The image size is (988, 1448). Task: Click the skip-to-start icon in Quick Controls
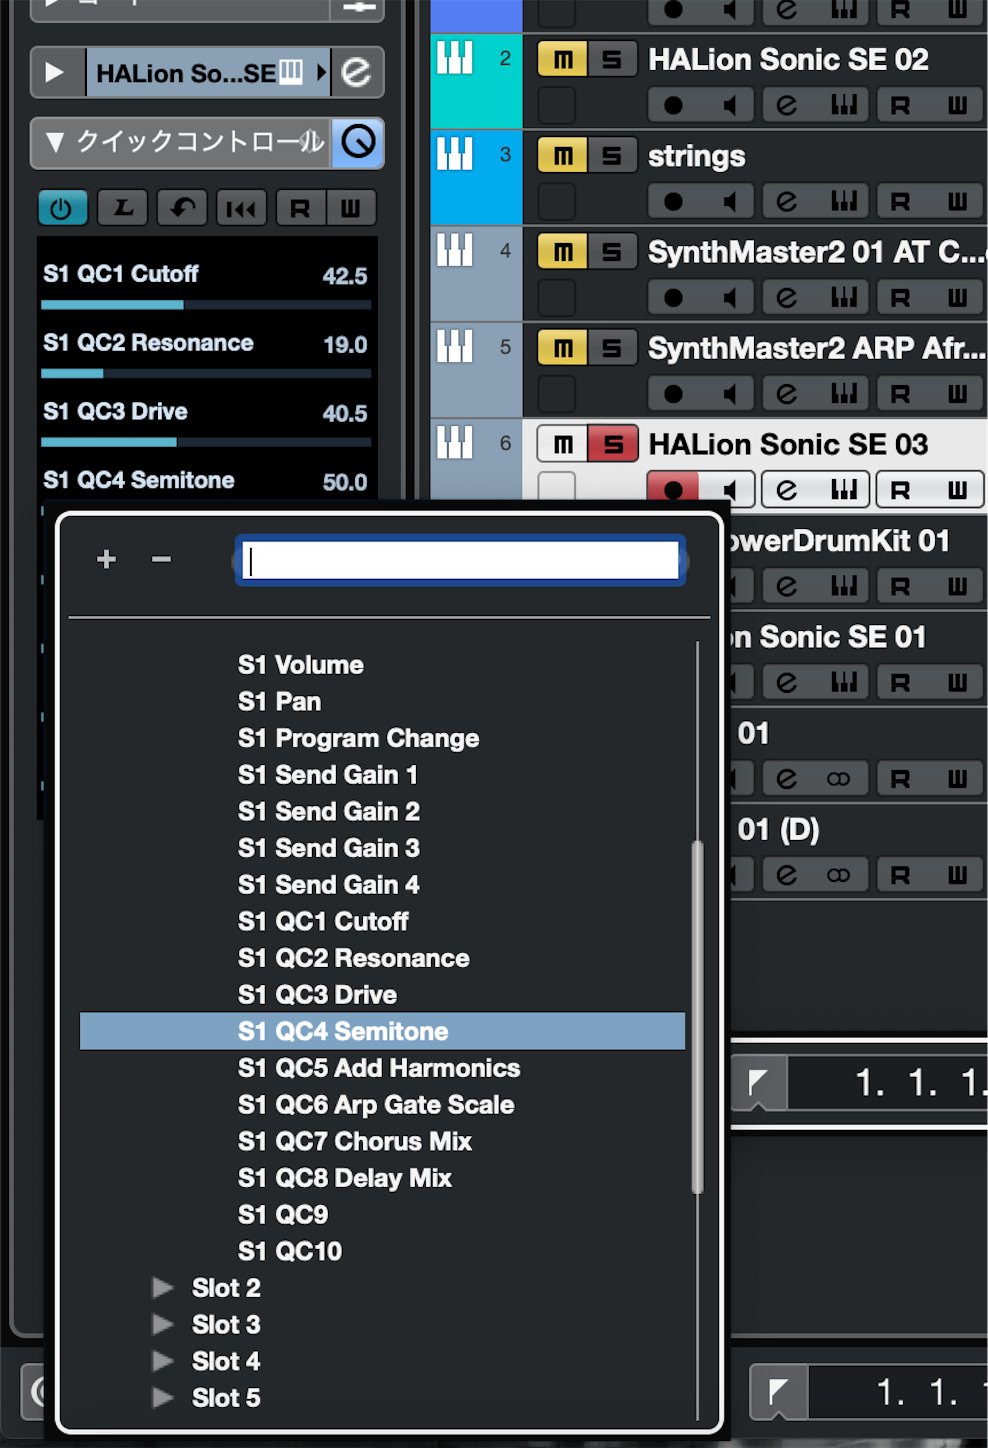coord(241,208)
